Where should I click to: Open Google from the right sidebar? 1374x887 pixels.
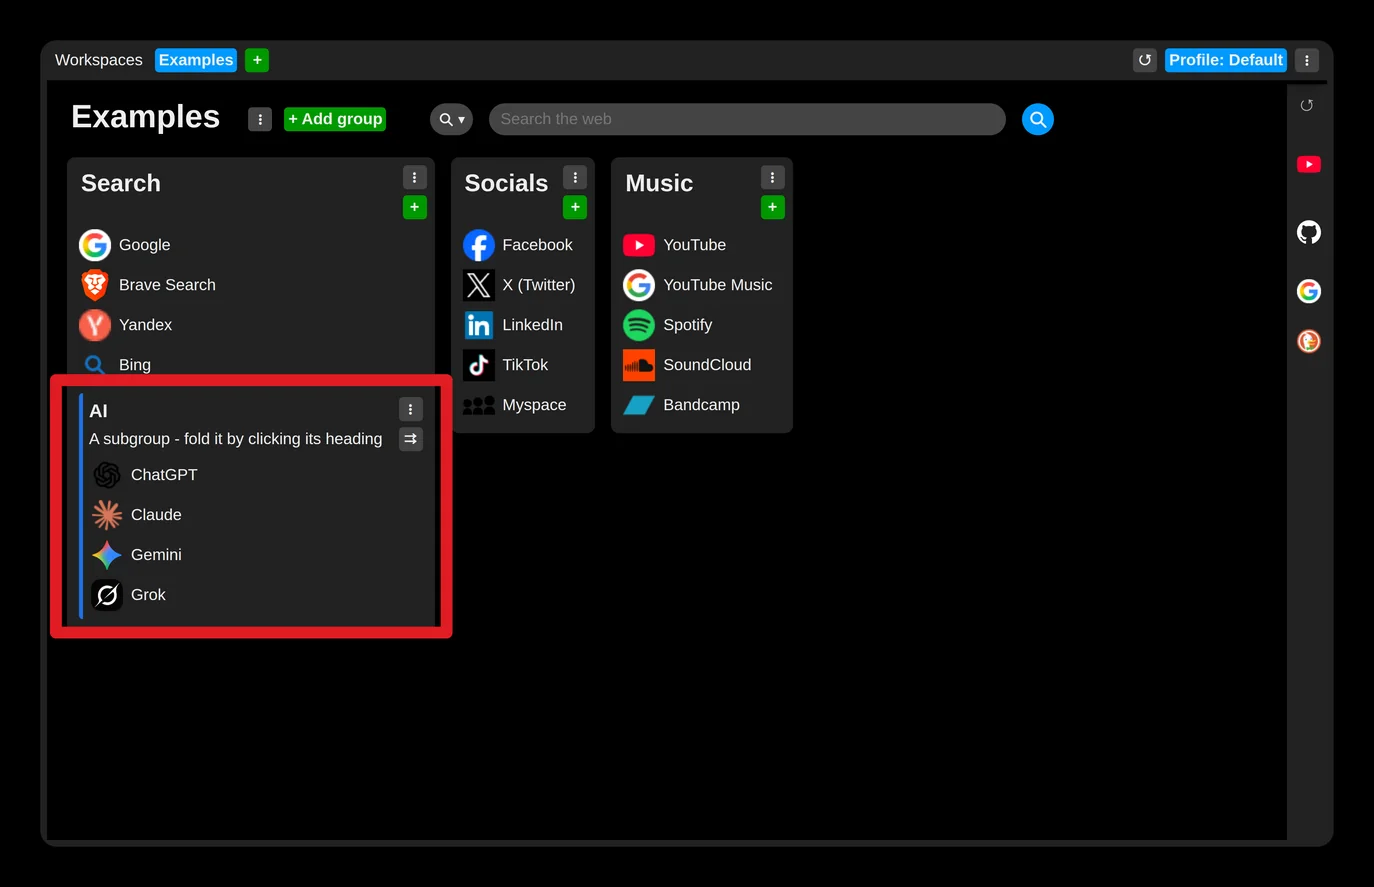point(1309,291)
